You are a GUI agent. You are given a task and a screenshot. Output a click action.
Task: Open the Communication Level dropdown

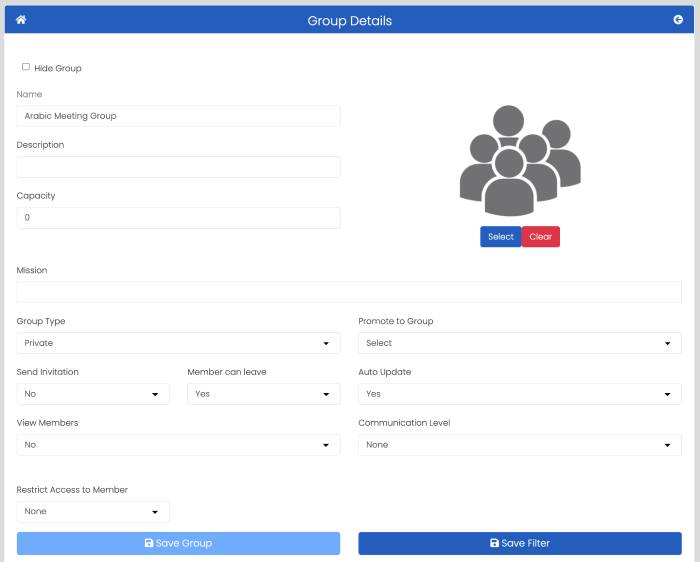[x=520, y=445]
